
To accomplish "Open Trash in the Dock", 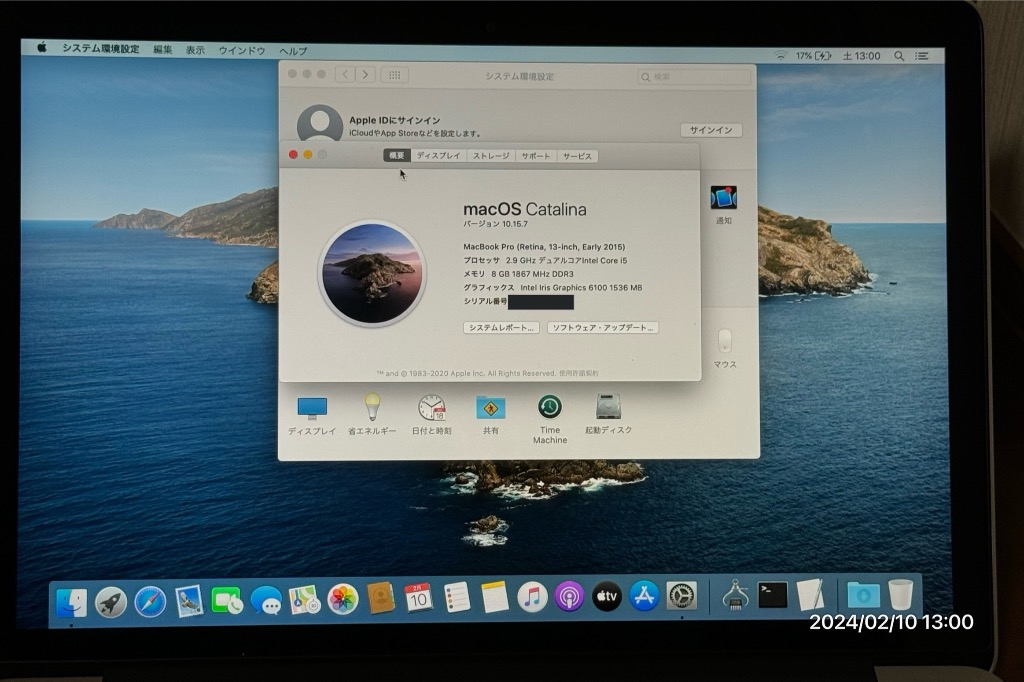I will [x=901, y=594].
